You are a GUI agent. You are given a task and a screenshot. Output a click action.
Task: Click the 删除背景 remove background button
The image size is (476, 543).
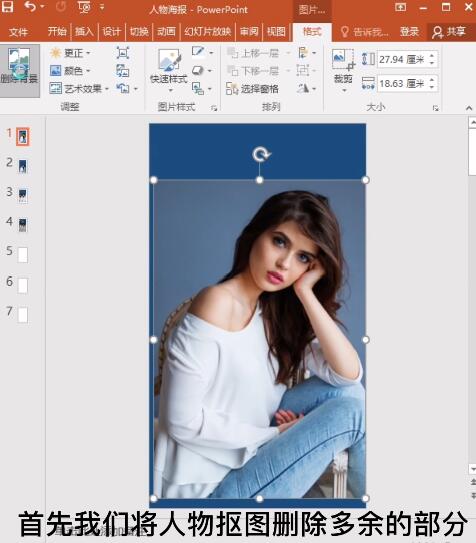[19, 70]
